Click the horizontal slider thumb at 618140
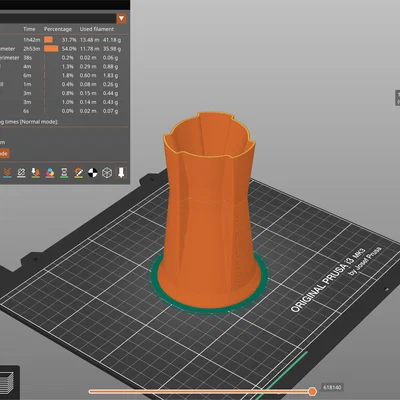 (x=312, y=391)
